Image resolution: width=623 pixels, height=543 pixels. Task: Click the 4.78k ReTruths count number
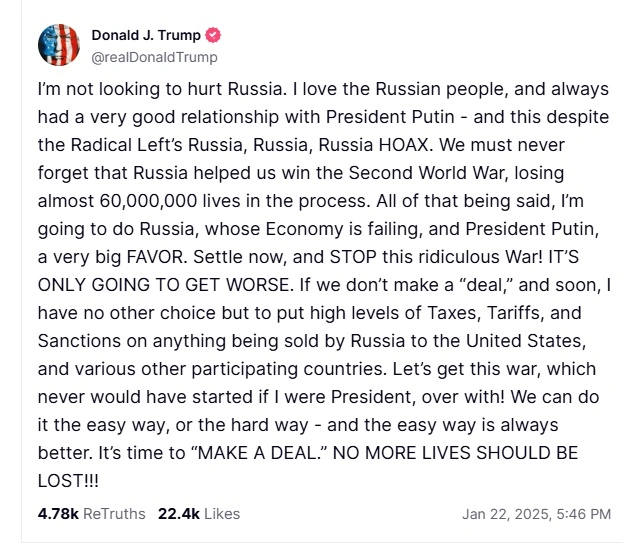57,513
